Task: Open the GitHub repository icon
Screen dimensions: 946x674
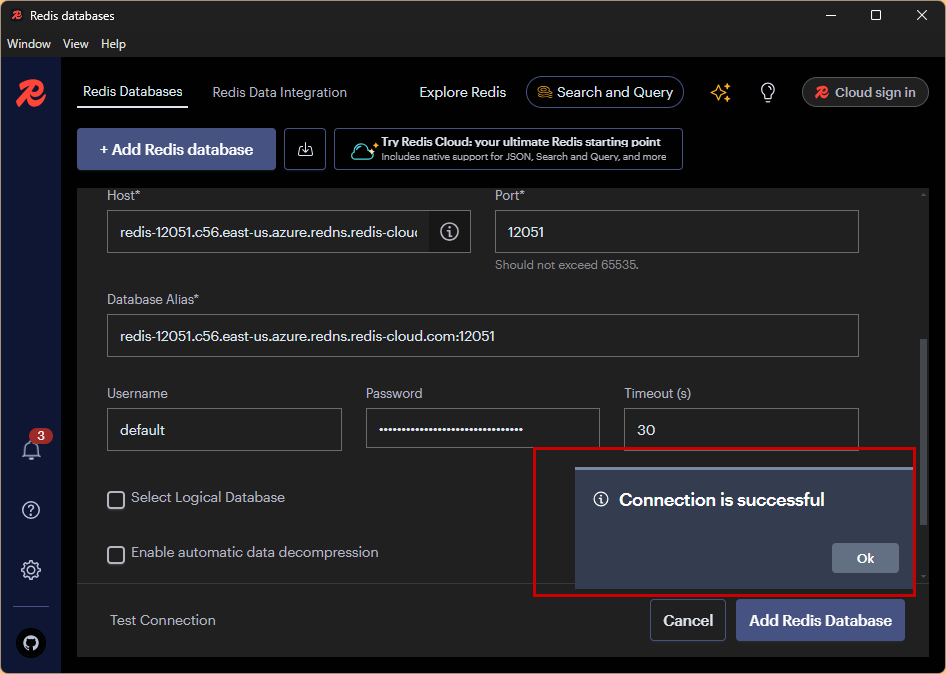Action: pos(31,643)
